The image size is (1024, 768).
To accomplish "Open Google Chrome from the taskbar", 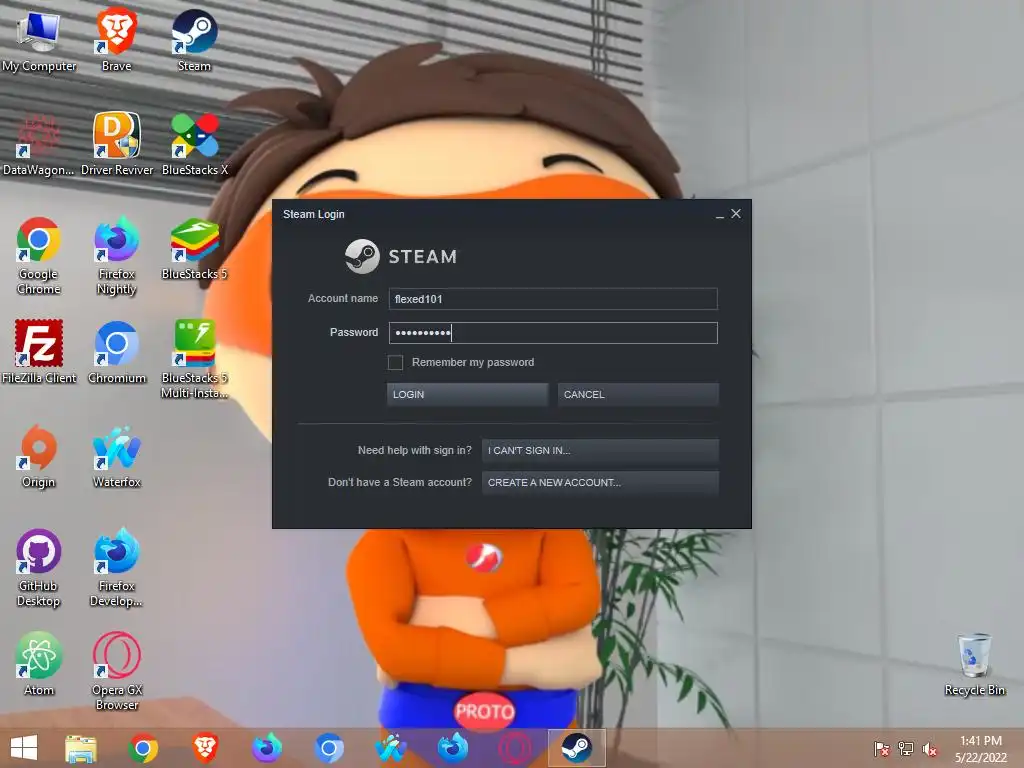I will coord(143,748).
